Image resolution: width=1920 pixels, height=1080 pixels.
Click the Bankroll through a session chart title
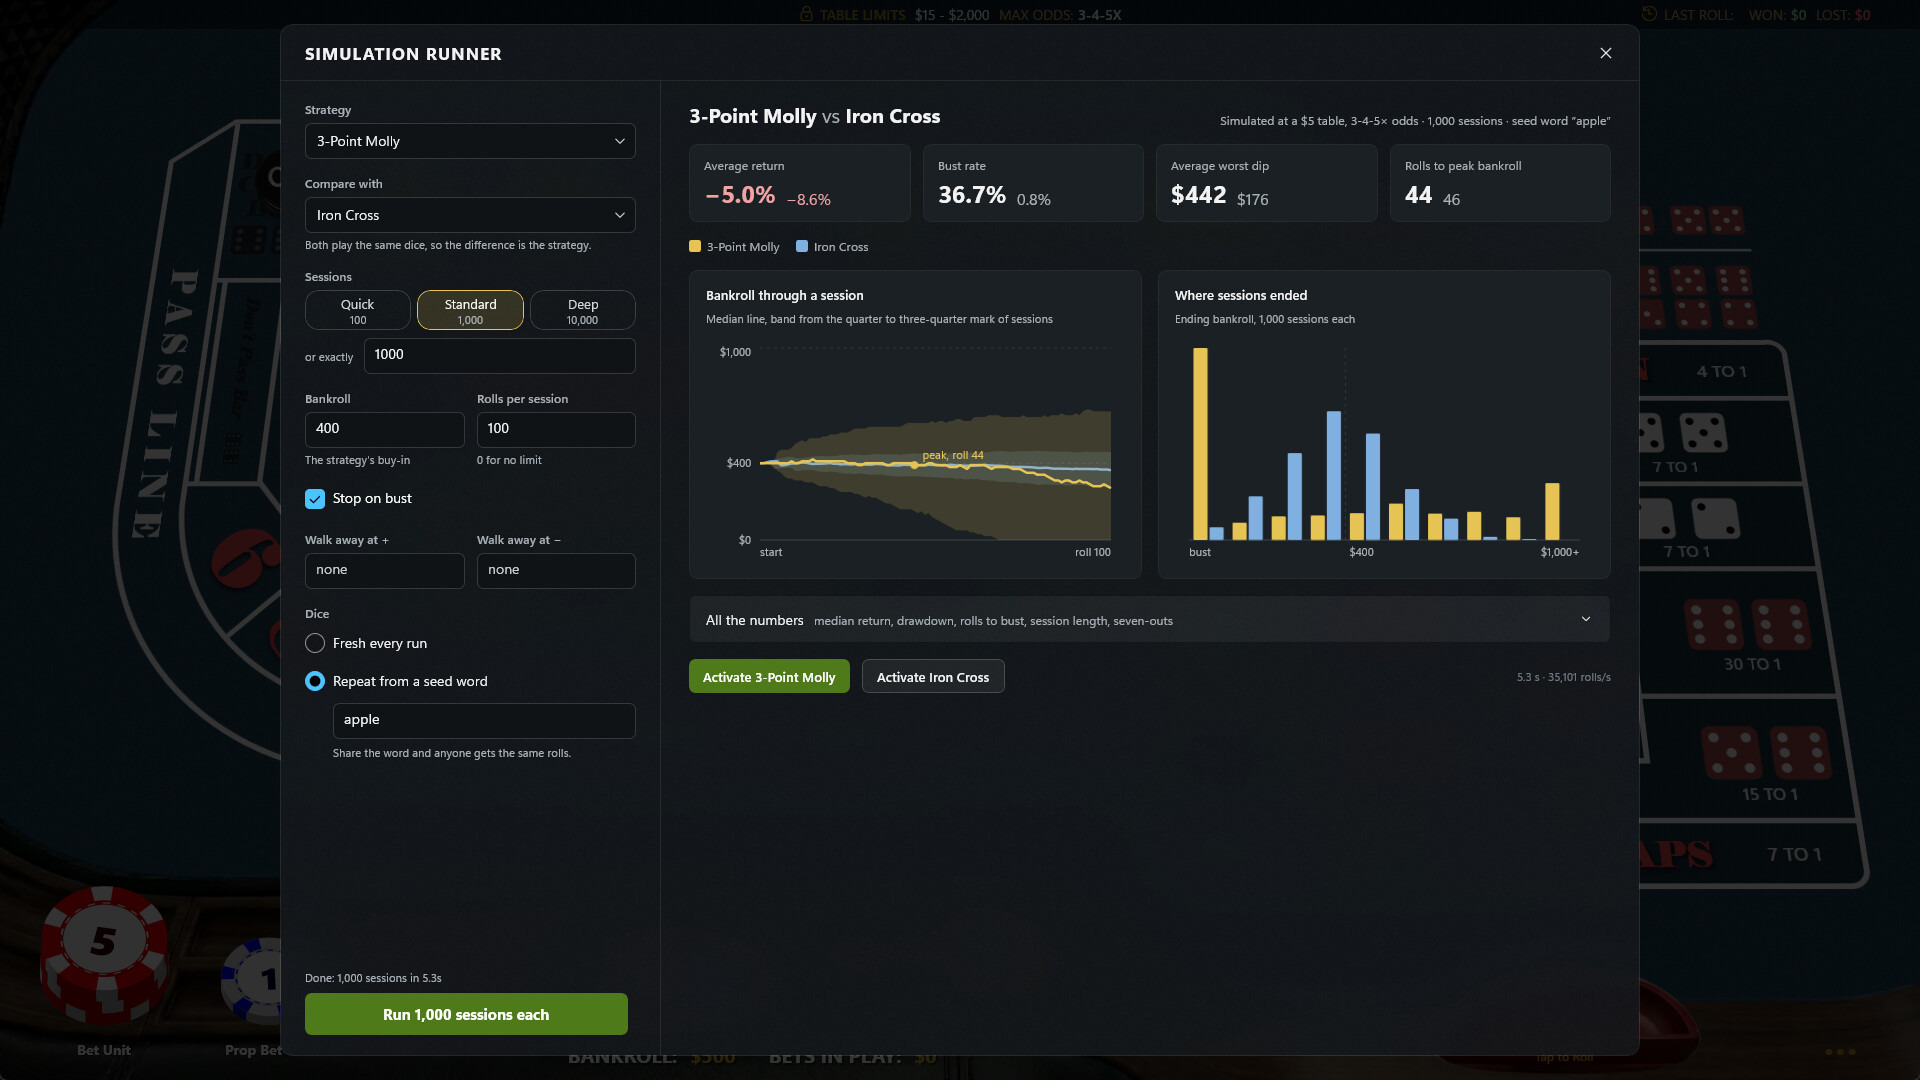(x=784, y=295)
